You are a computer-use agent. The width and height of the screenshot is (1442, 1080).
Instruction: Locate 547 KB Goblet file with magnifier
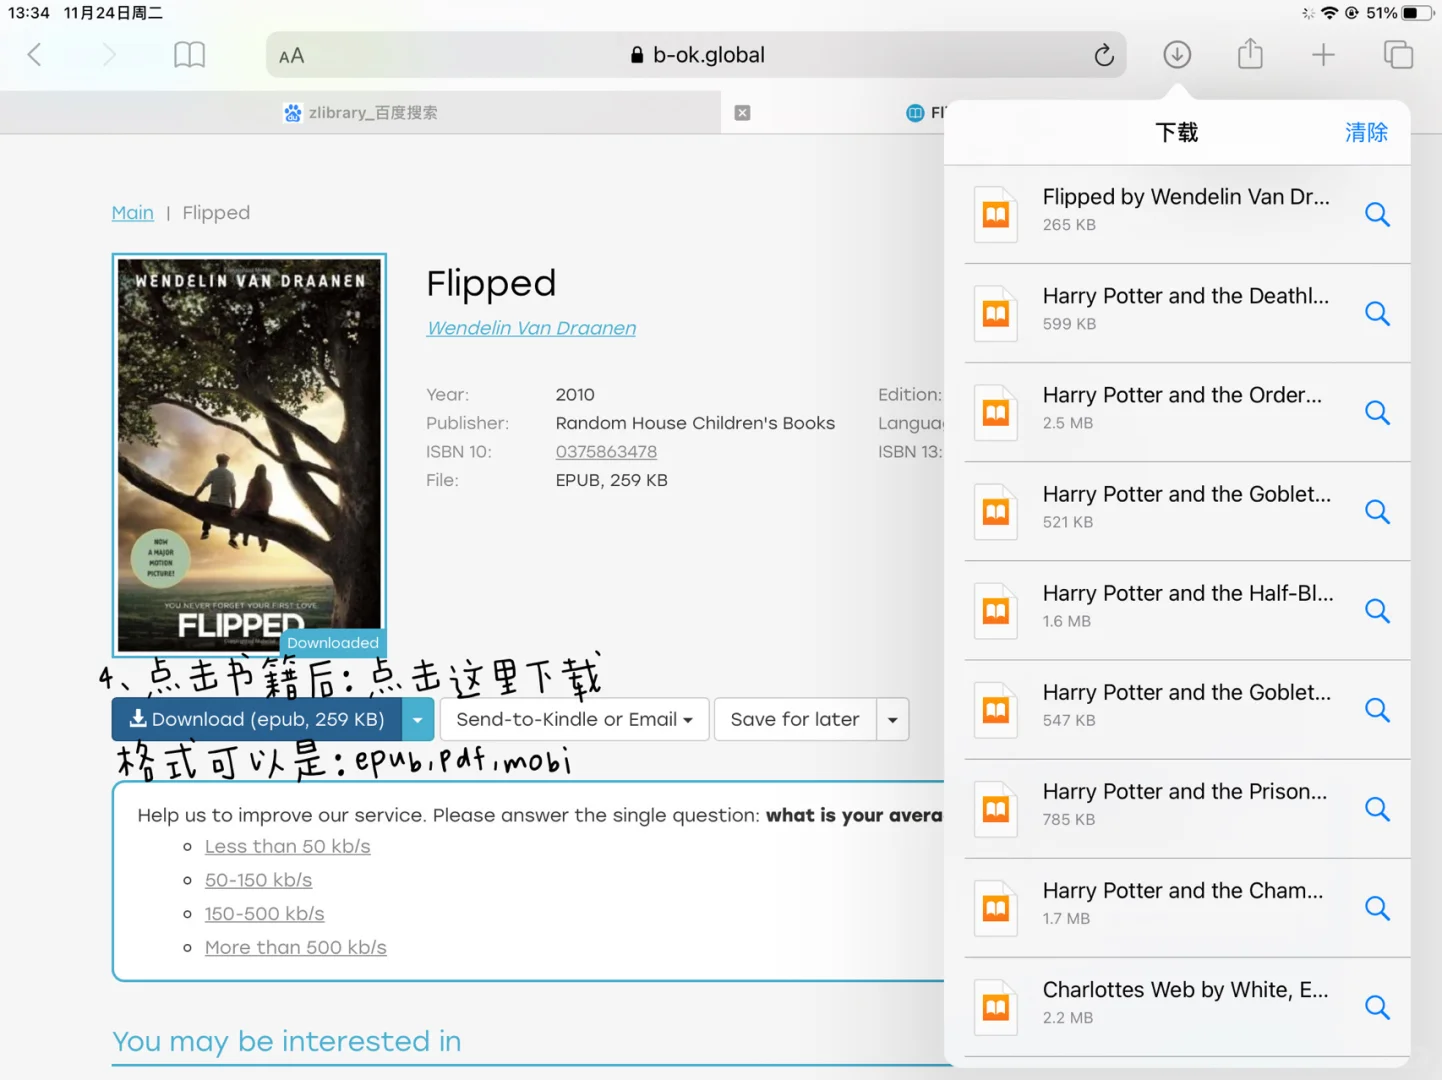pos(1377,709)
